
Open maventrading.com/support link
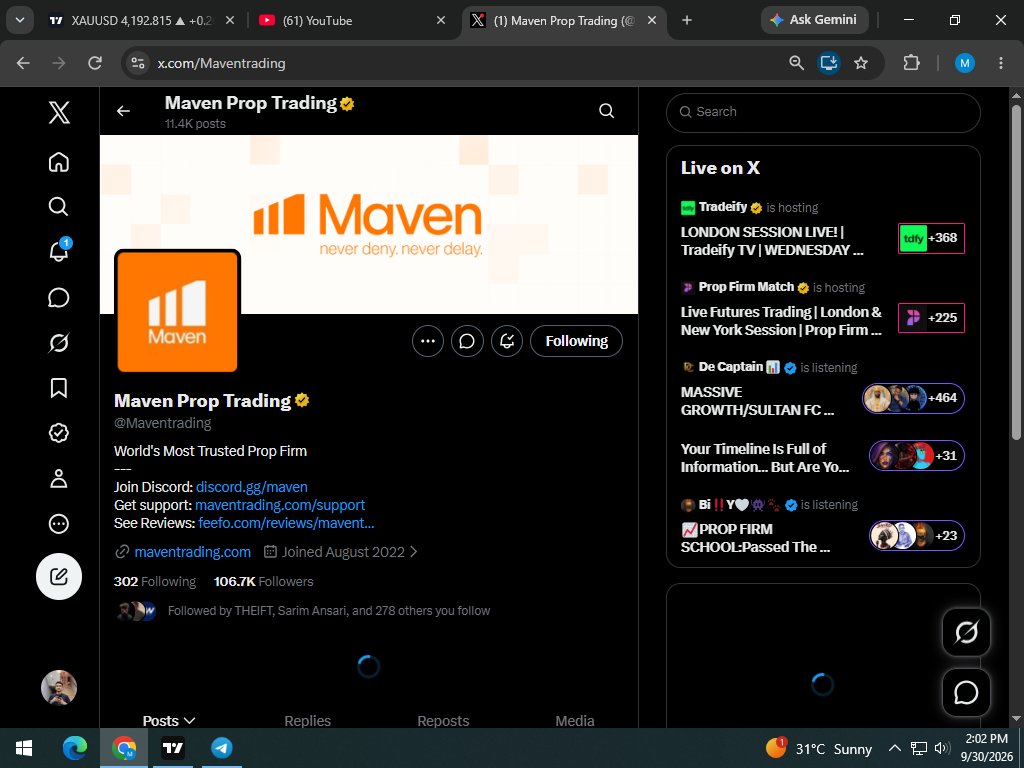(280, 505)
